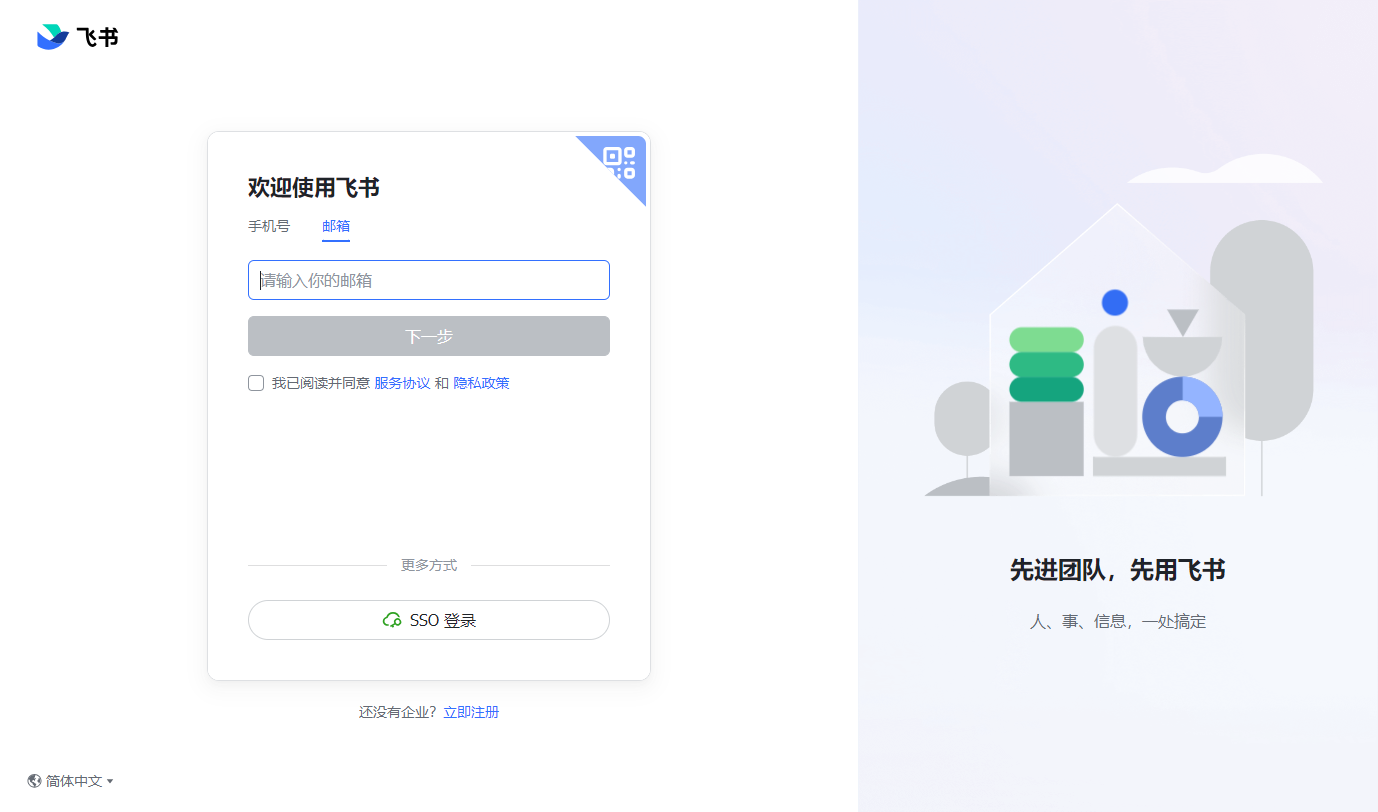Click the 欢迎使用飞书 heading
Viewport: 1378px width, 812px height.
313,187
